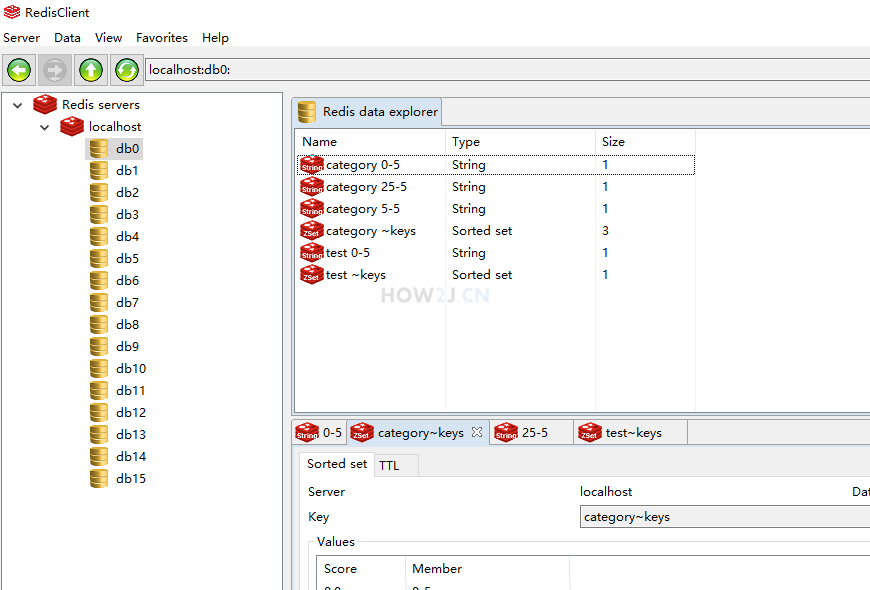Select the db0 database icon

click(x=99, y=149)
